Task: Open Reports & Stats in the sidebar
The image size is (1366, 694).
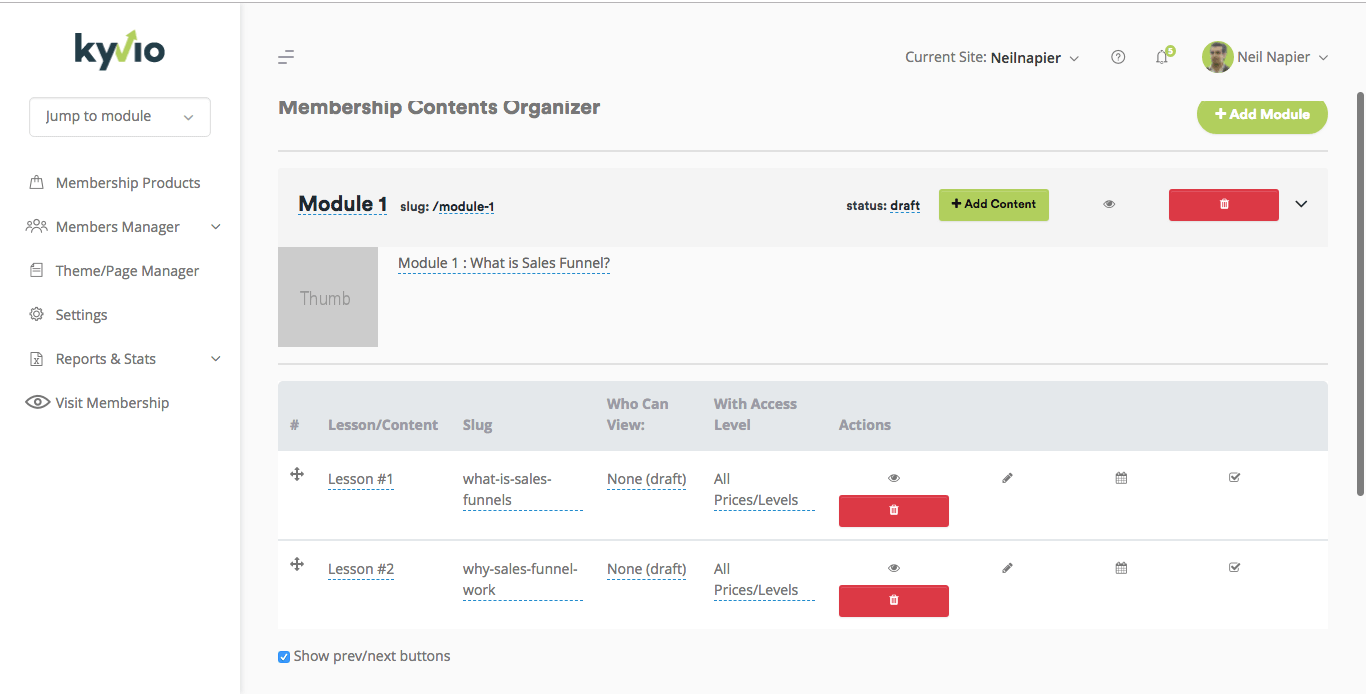Action: (x=106, y=359)
